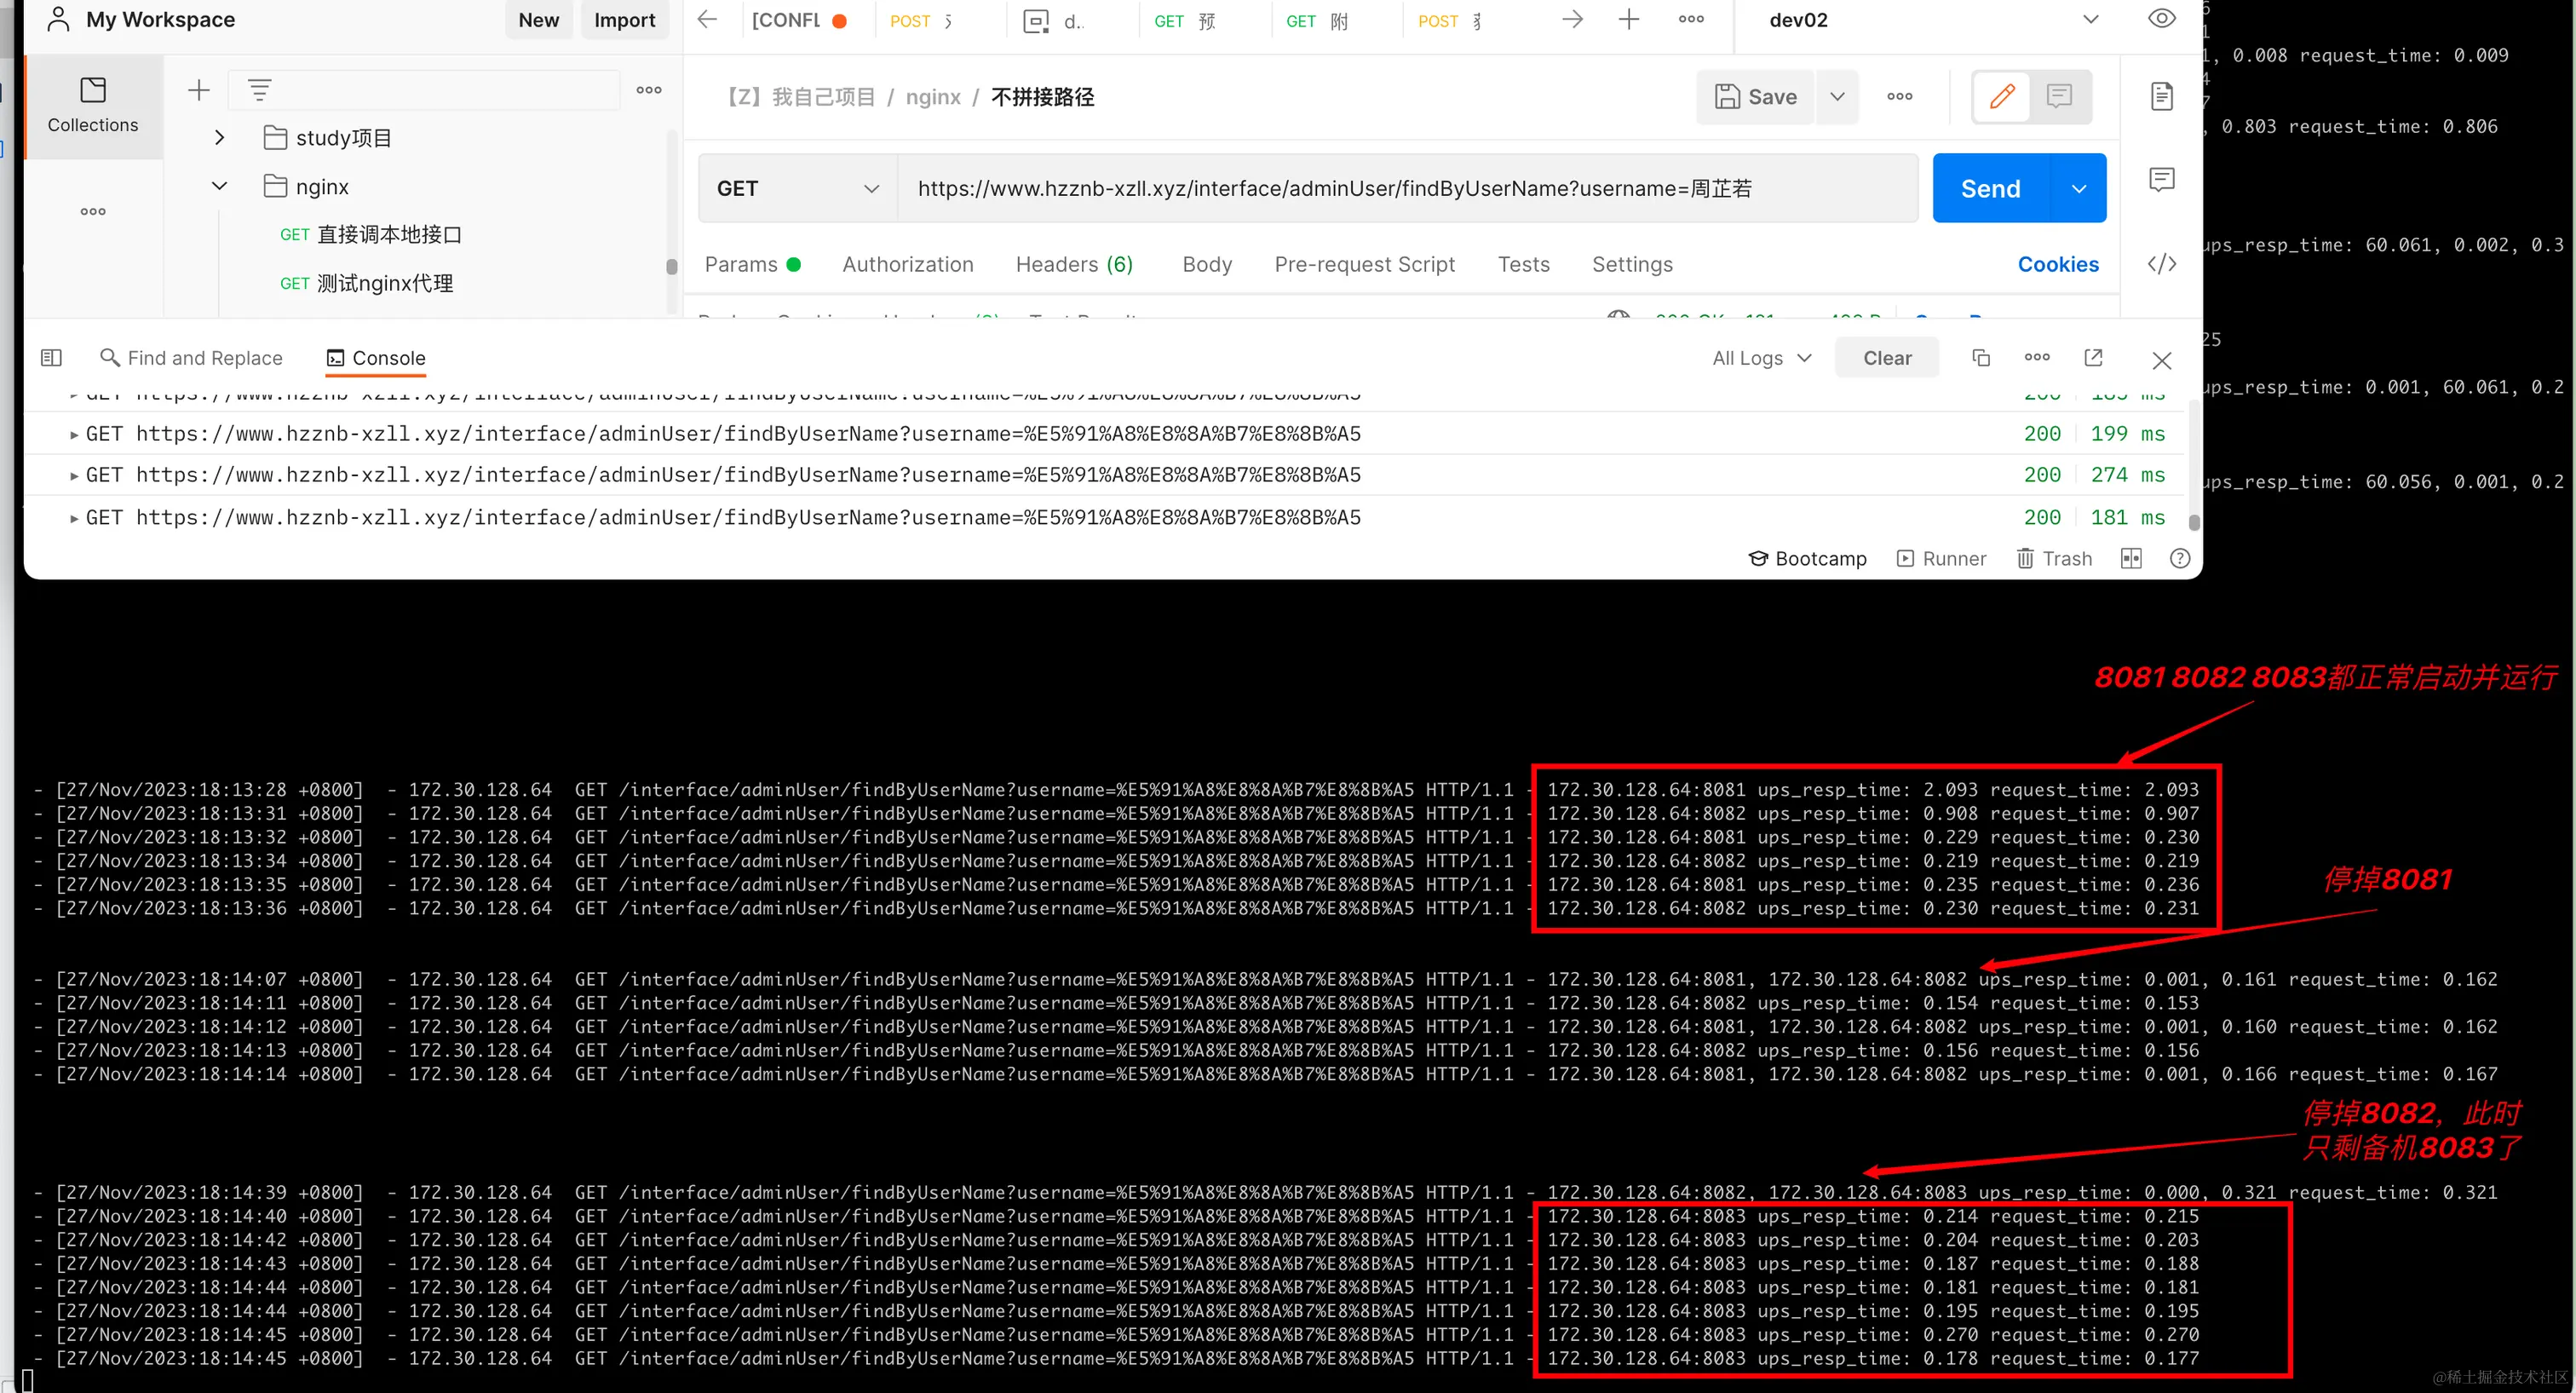Expand the study项目 folder
This screenshot has width=2576, height=1393.
[x=219, y=138]
